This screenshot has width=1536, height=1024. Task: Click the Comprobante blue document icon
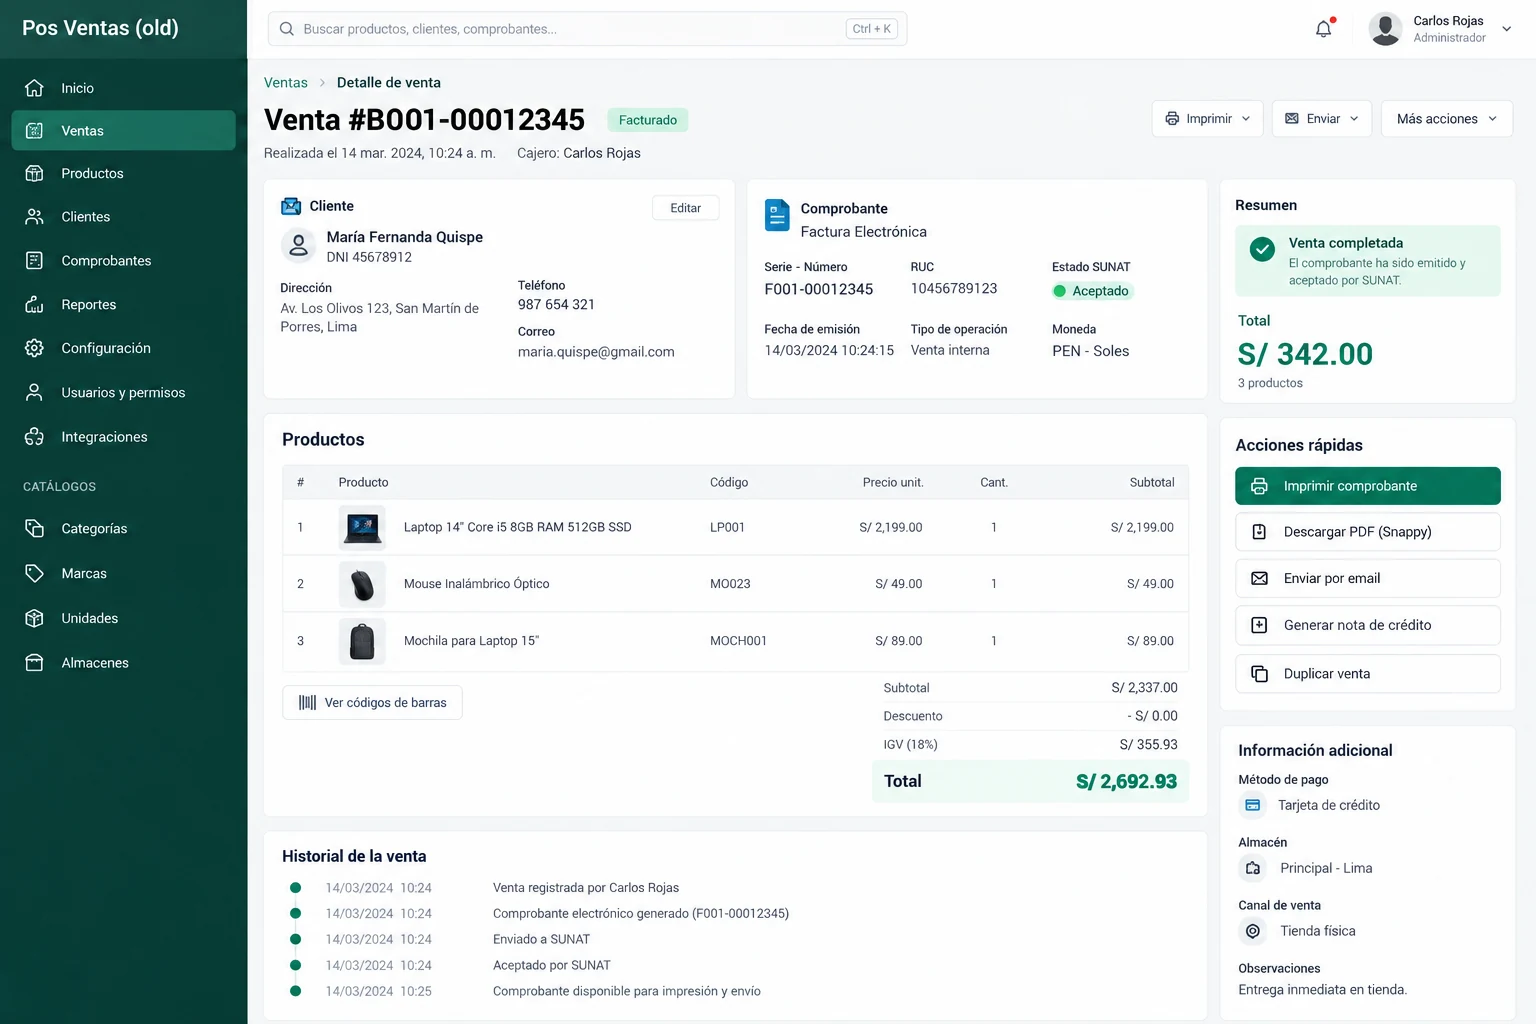[x=777, y=215]
